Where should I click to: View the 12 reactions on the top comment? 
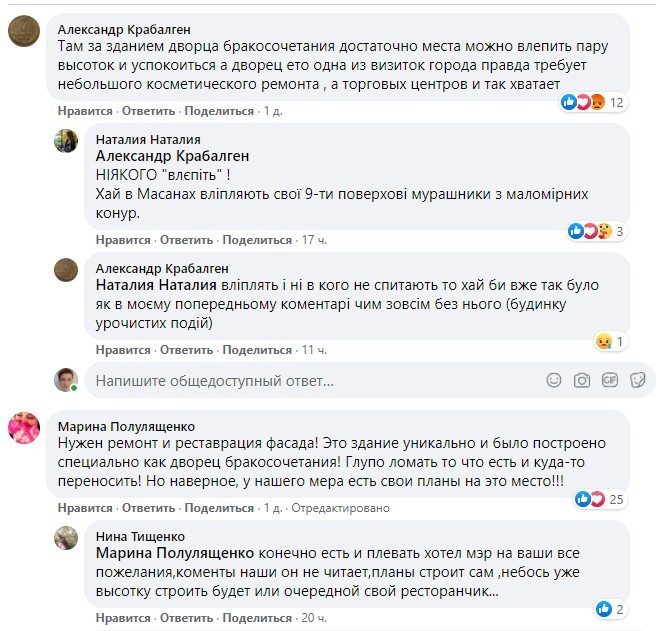[598, 102]
